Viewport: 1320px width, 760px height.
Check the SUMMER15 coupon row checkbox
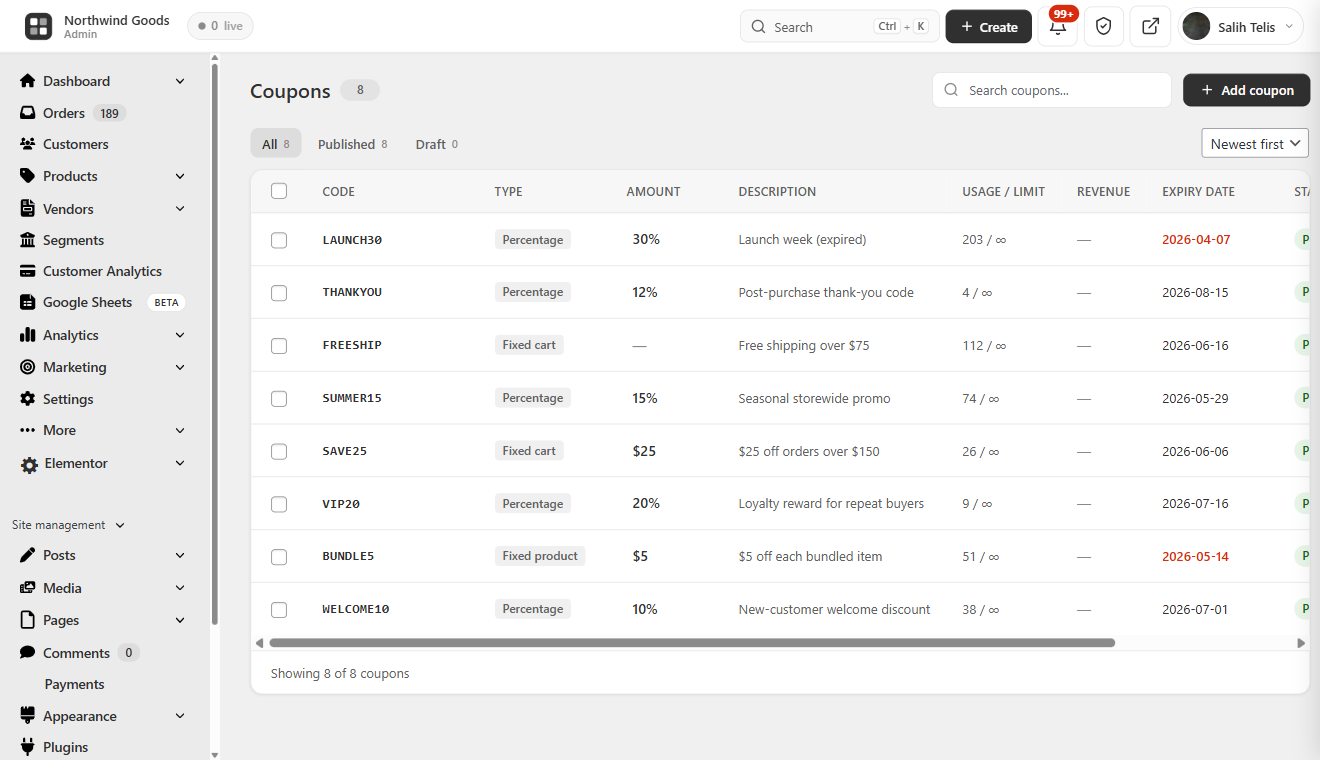point(279,399)
